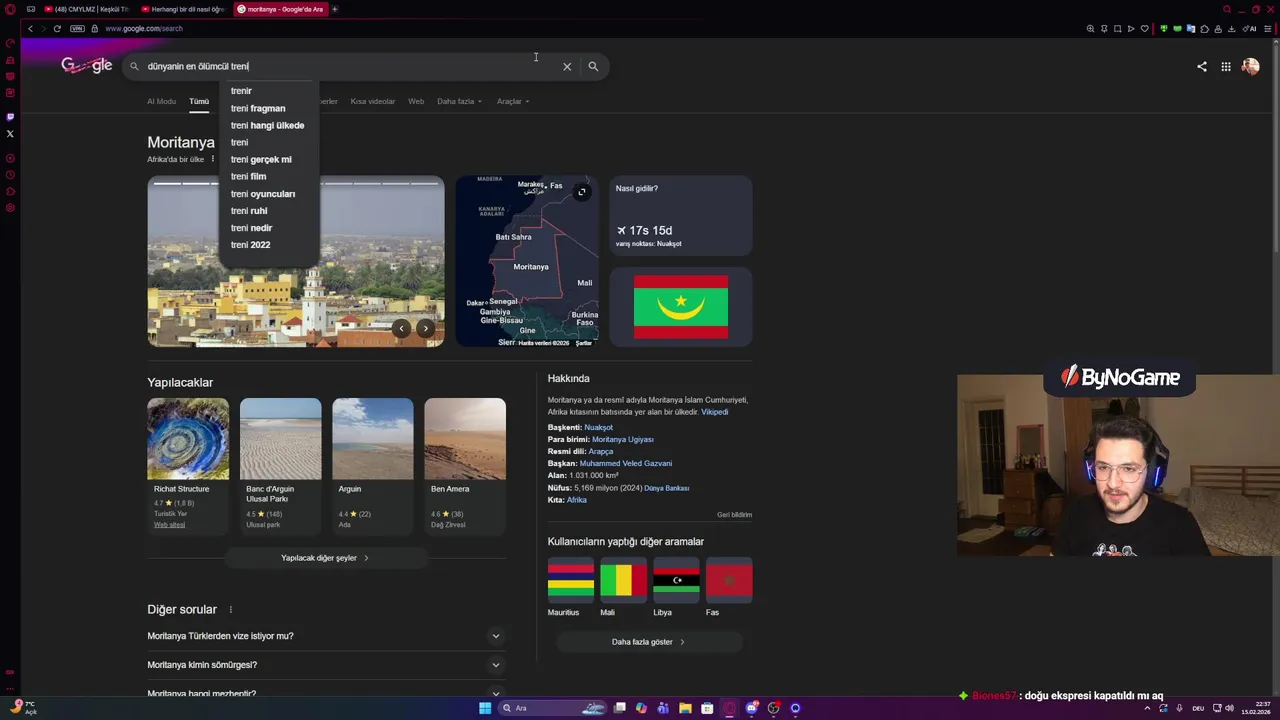Viewport: 1280px width, 720px height.
Task: Reload the page in browser toolbar
Action: 57,28
